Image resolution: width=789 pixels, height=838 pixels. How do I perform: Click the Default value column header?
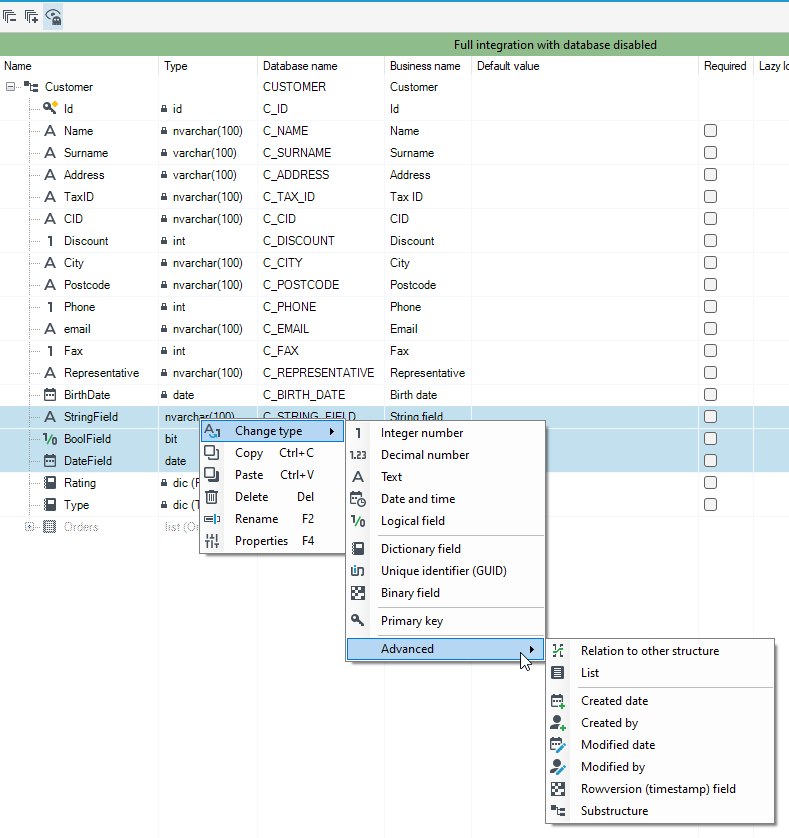(585, 66)
